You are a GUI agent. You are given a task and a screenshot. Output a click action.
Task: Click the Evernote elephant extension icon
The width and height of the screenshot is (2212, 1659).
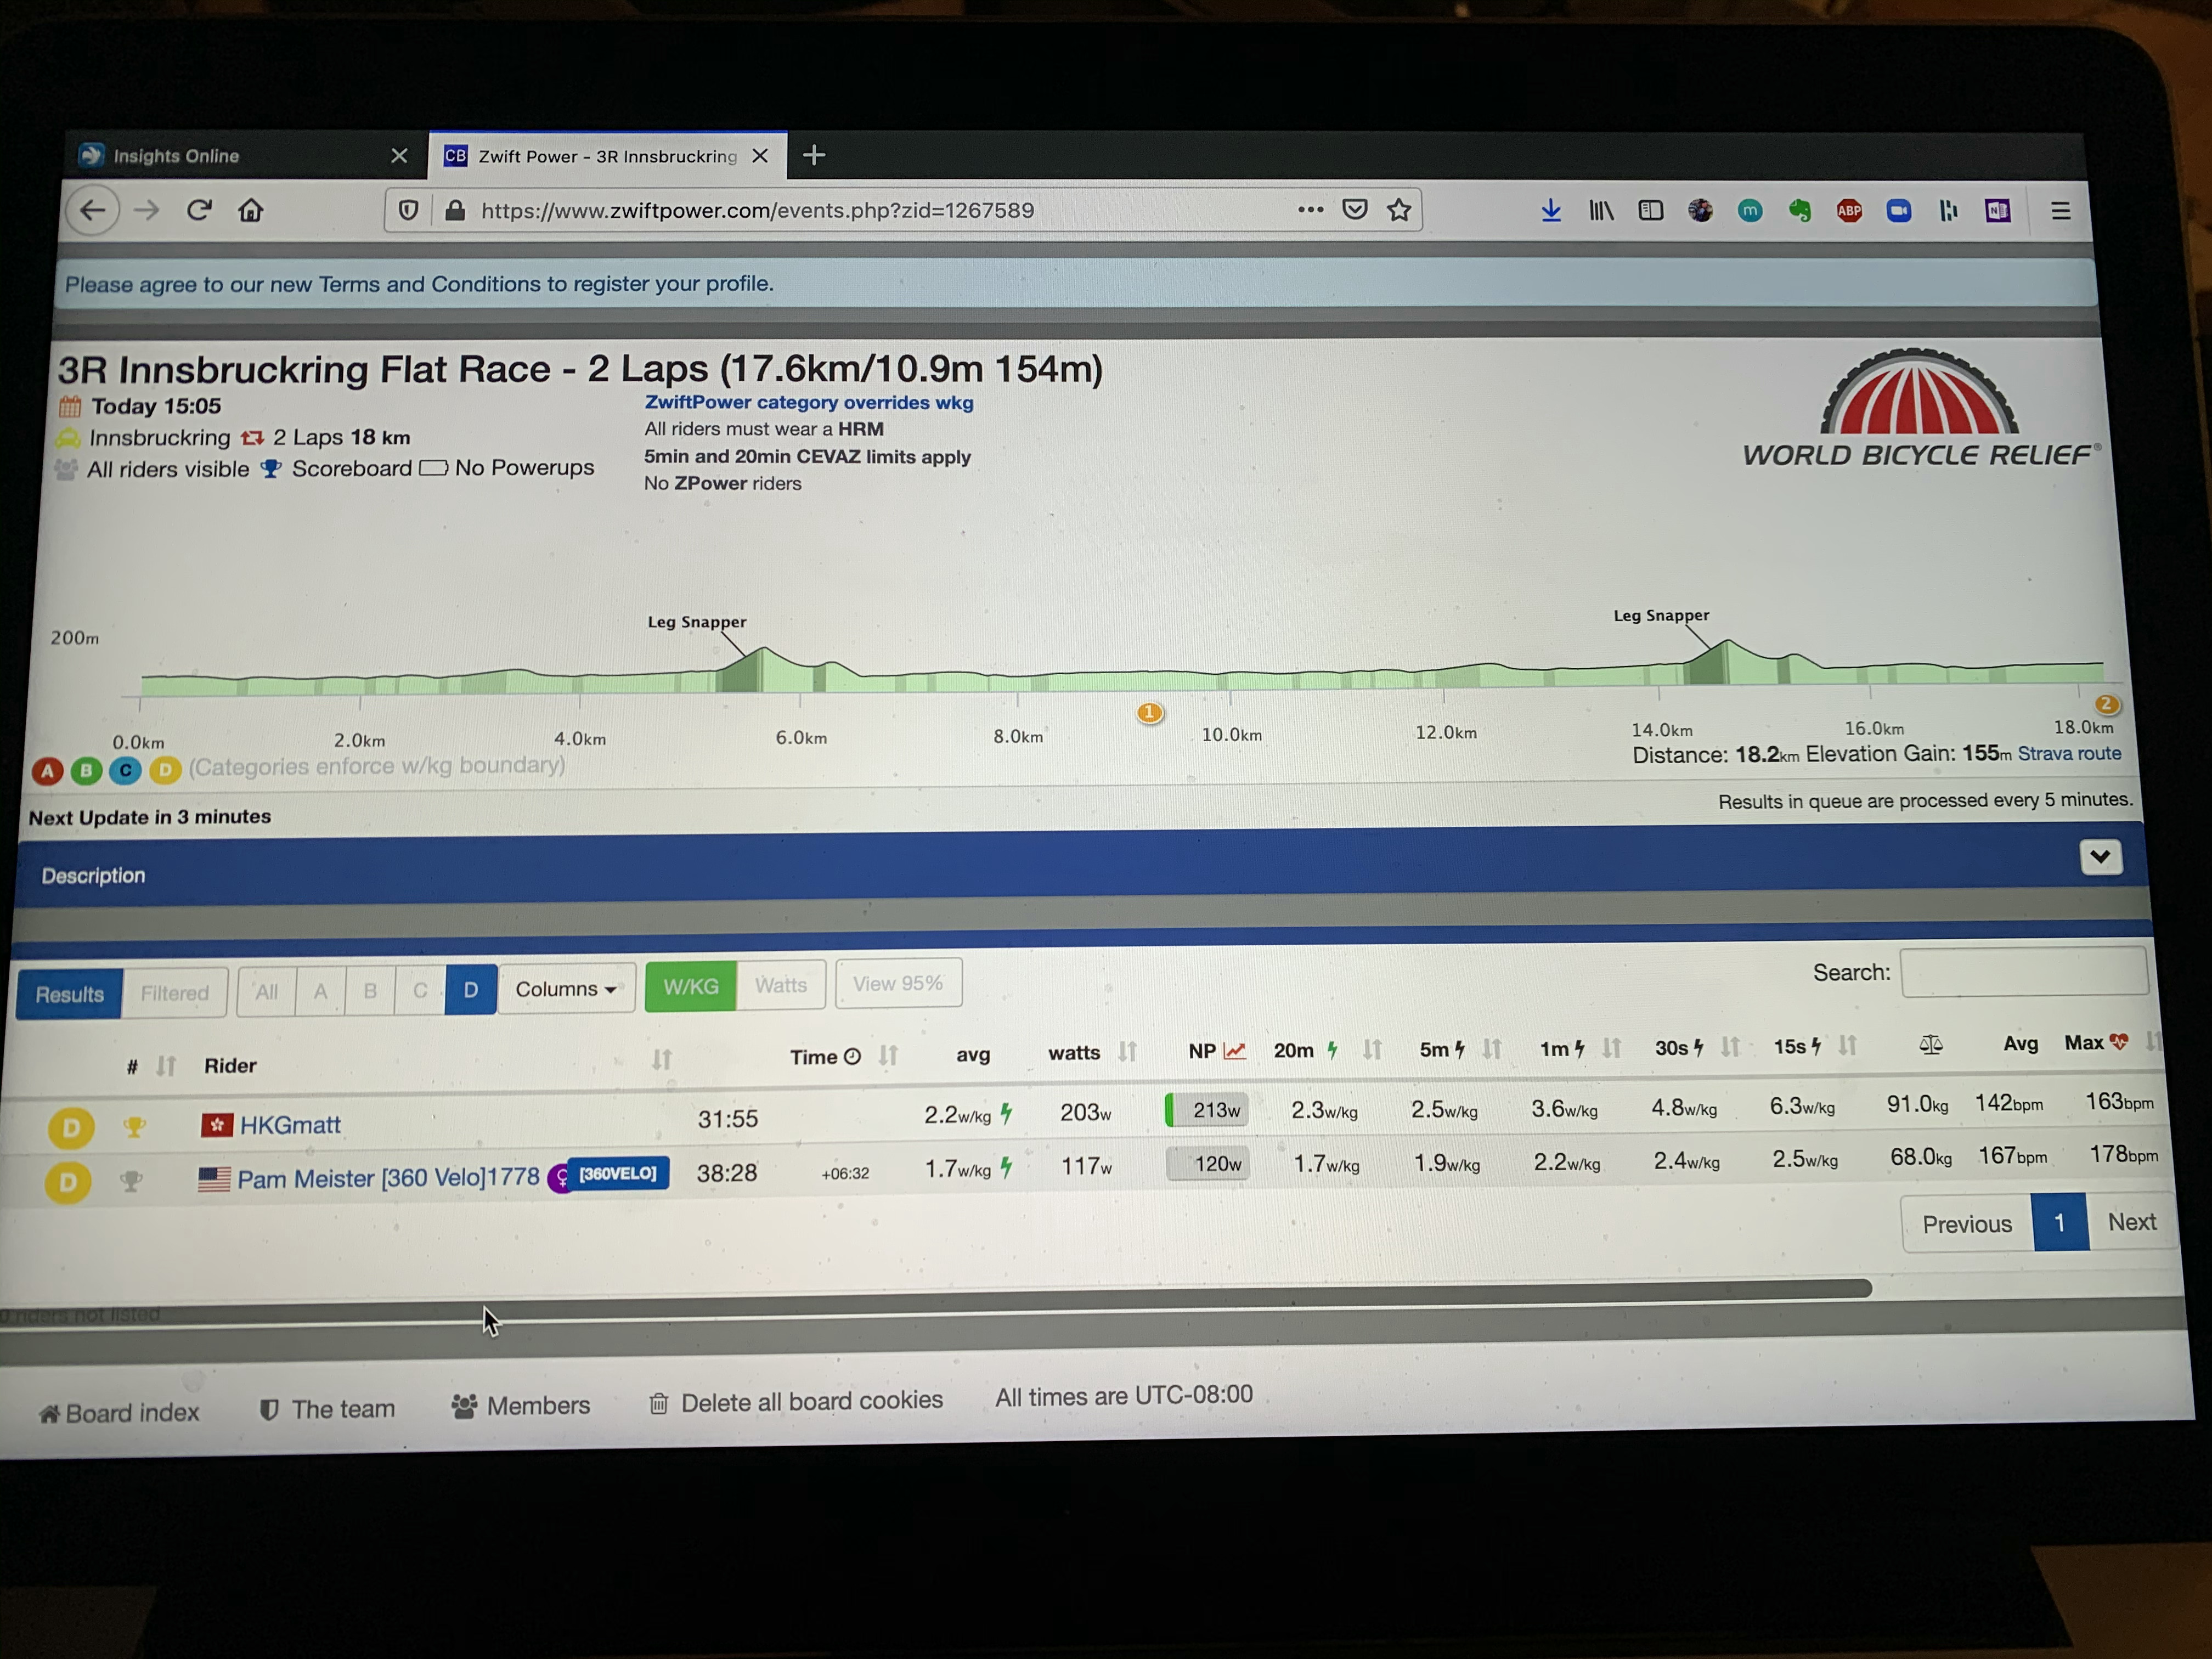(1800, 210)
